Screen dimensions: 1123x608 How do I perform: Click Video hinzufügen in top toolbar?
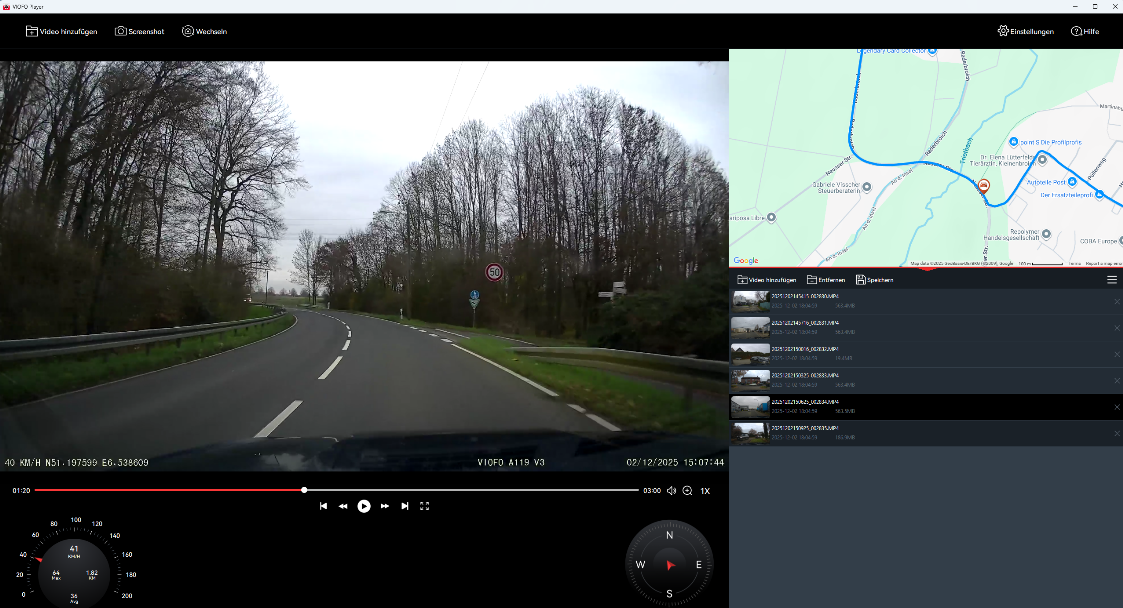coord(61,31)
